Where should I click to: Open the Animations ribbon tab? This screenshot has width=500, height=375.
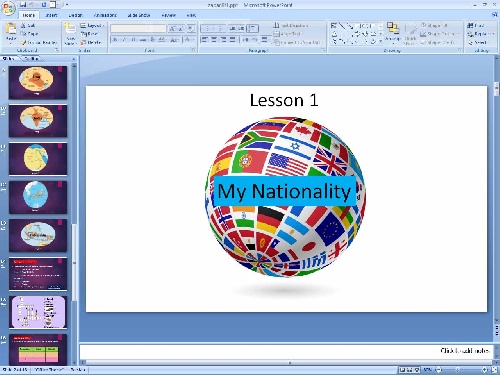[x=105, y=15]
